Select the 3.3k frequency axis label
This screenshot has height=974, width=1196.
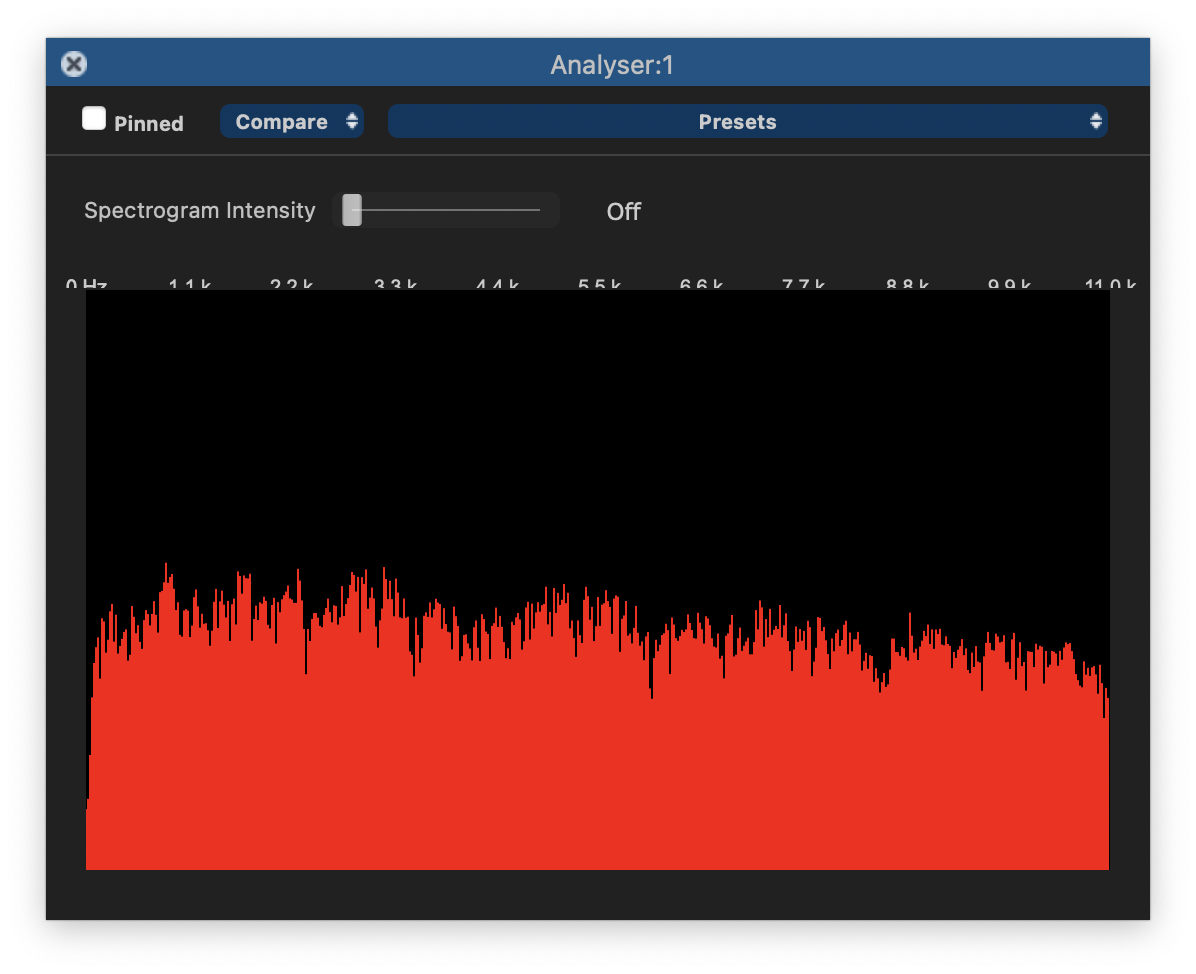(x=395, y=285)
